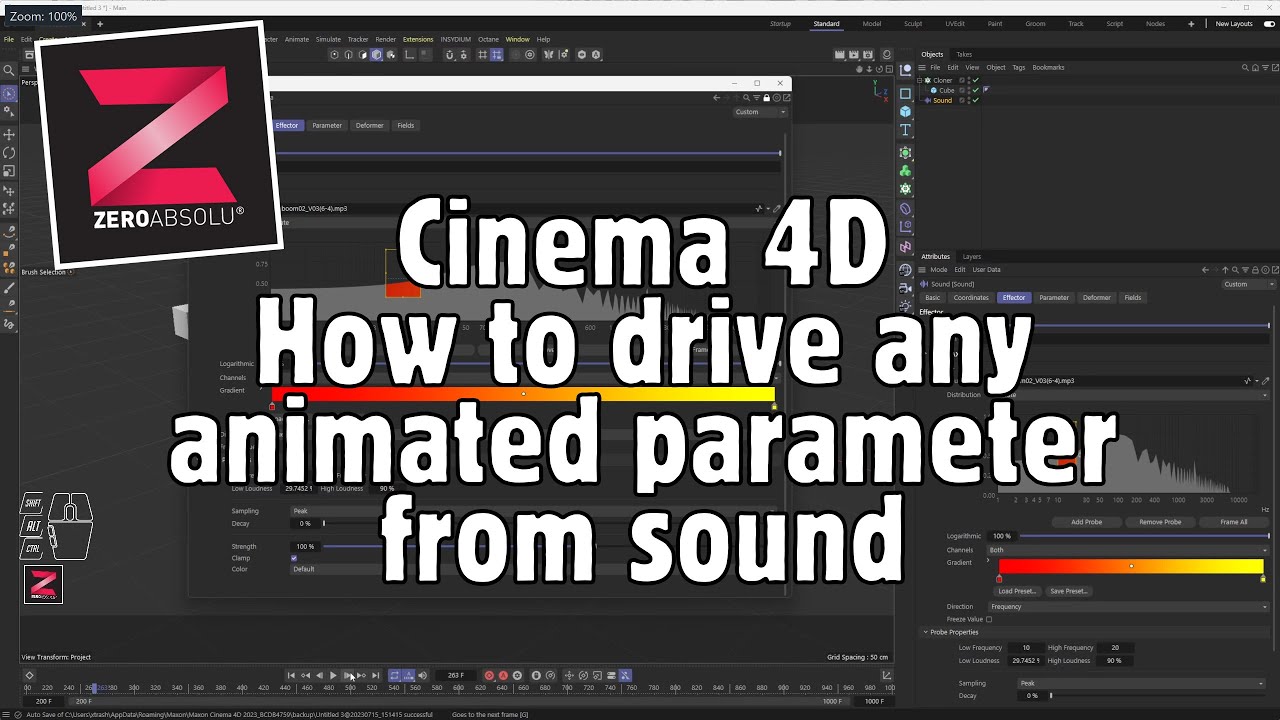Open the Direction dropdown set to Frequency
This screenshot has width=1280, height=720.
click(1127, 607)
